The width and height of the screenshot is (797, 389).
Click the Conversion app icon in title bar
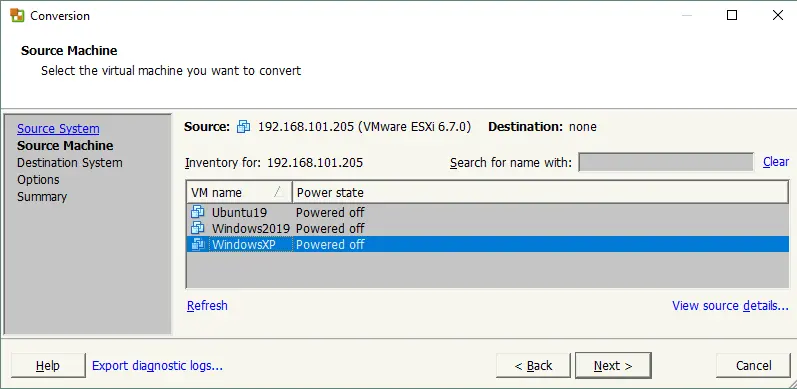[17, 15]
